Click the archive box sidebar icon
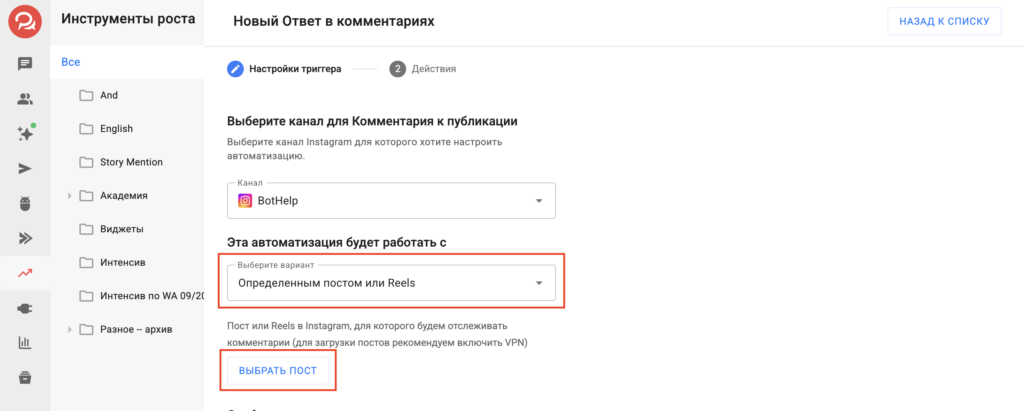The height and width of the screenshot is (411, 1024). tap(25, 377)
